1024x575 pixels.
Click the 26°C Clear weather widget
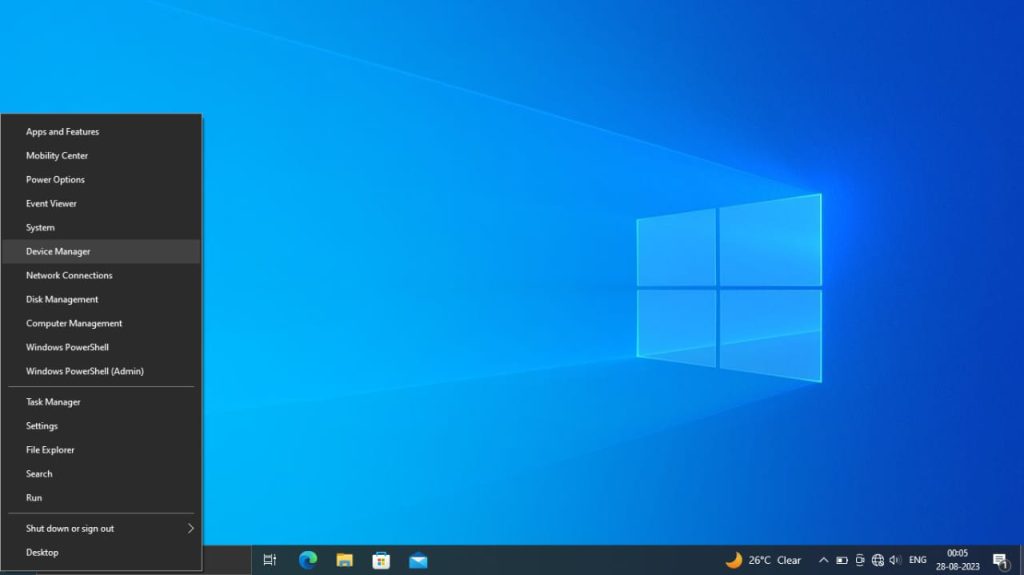(x=763, y=560)
